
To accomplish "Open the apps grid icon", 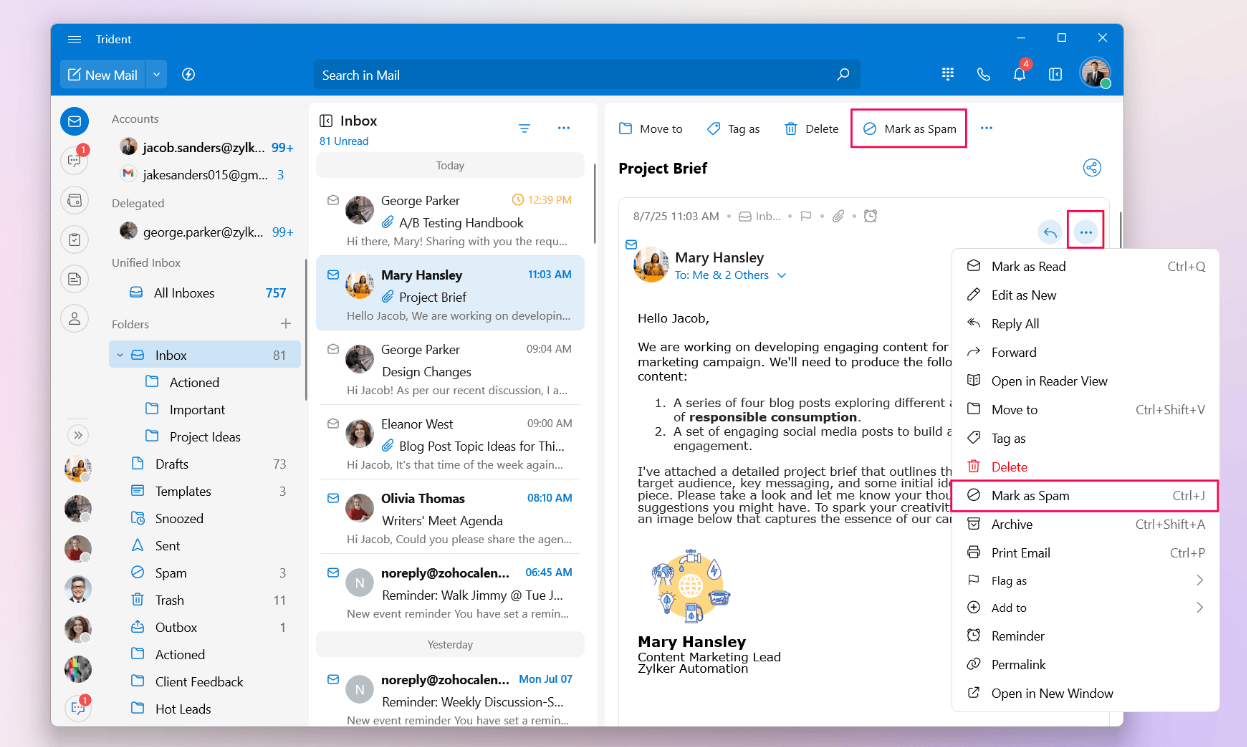I will [x=948, y=74].
